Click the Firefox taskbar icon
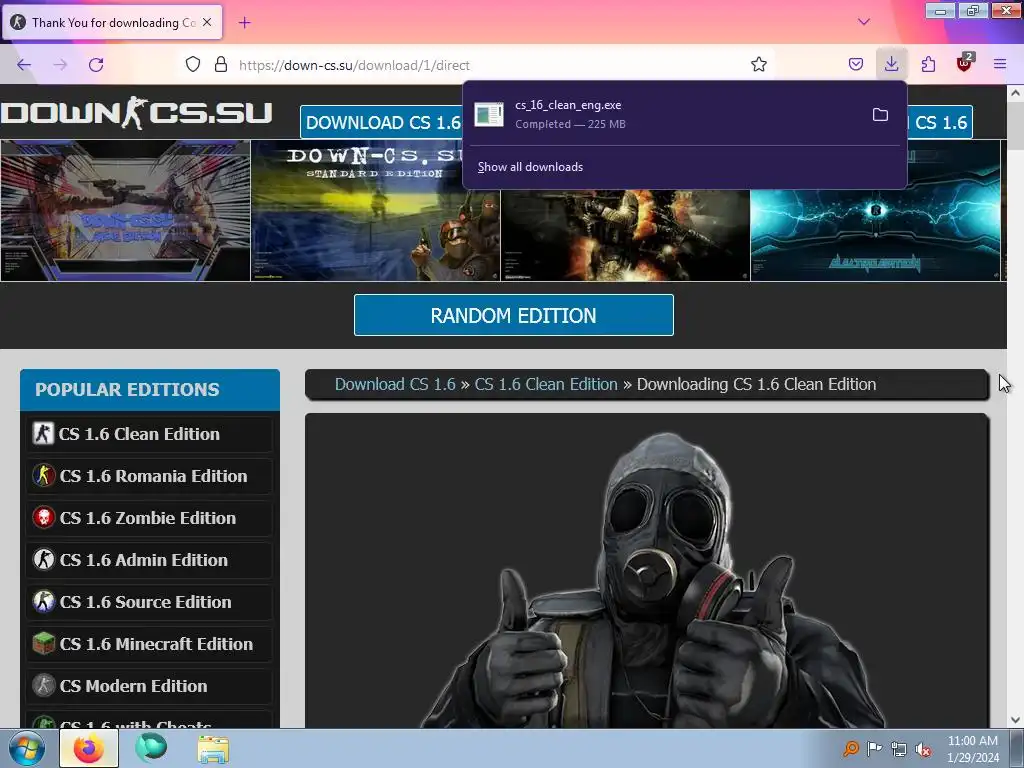This screenshot has height=768, width=1024. 89,748
